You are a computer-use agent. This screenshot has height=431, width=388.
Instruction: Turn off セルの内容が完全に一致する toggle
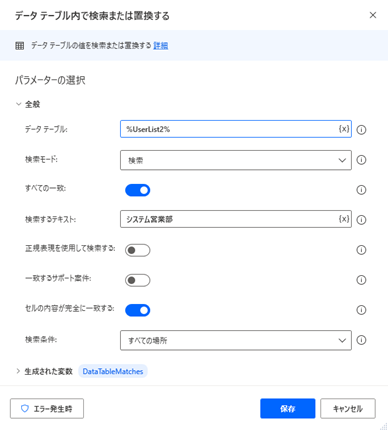pos(138,310)
